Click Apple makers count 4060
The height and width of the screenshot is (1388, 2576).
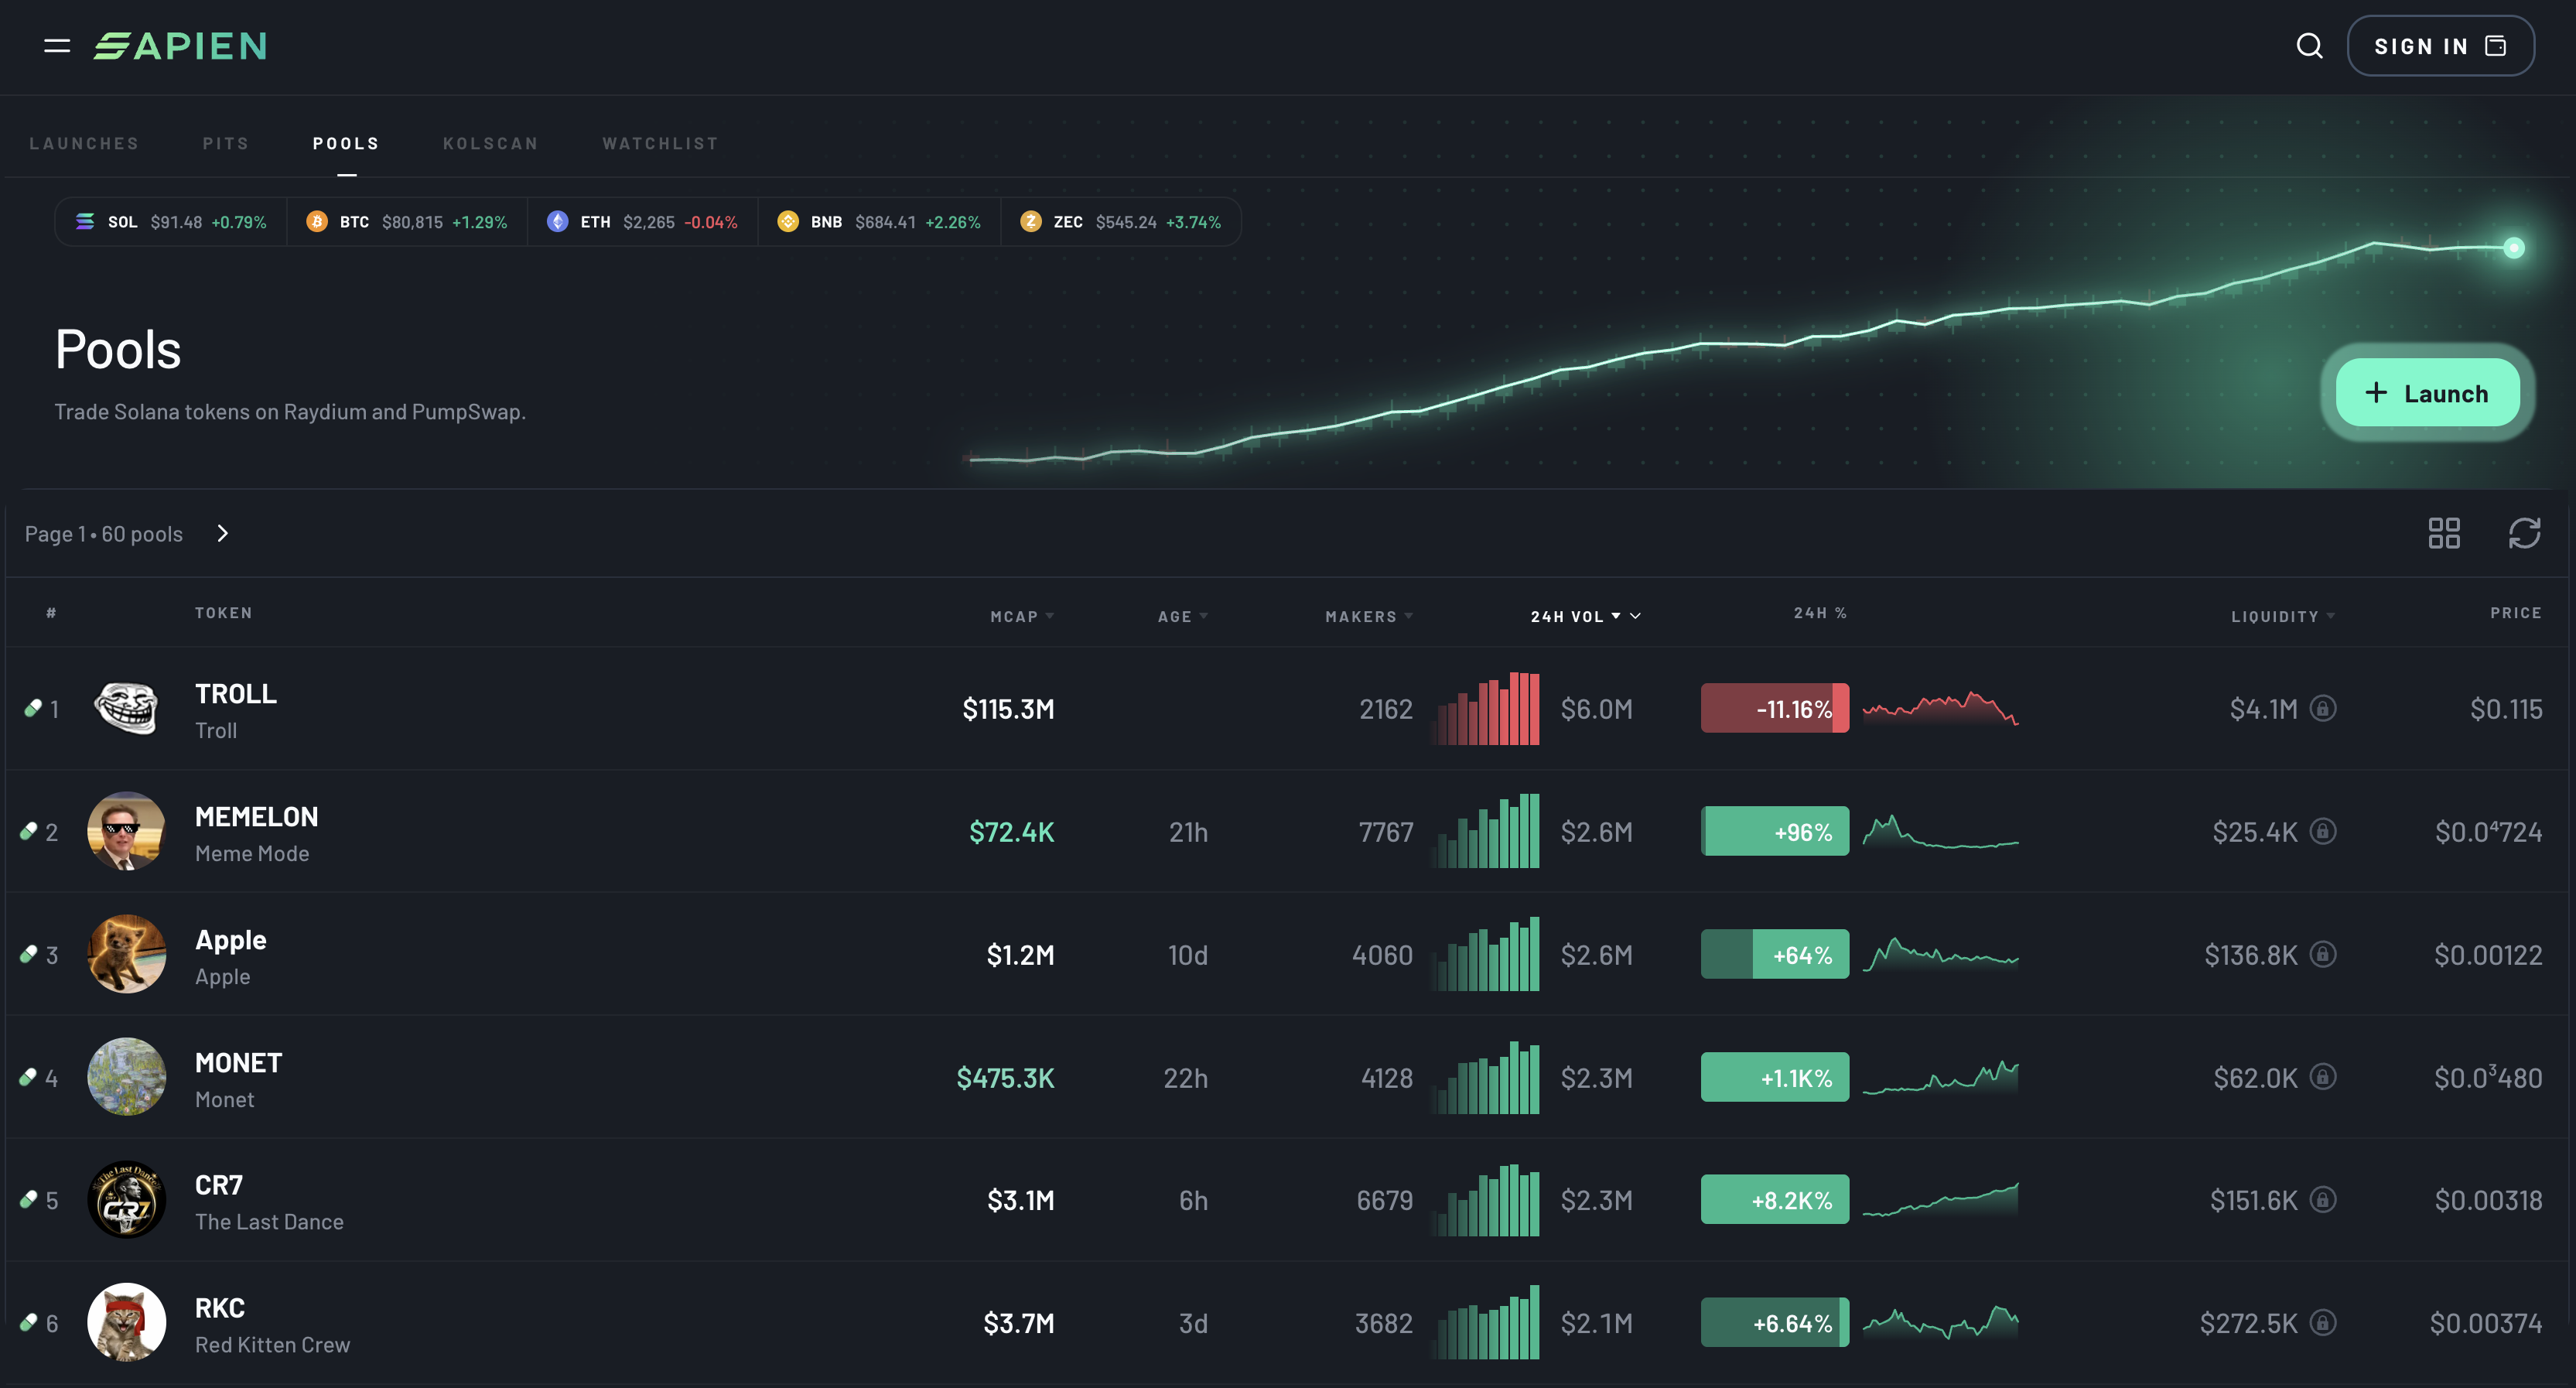click(1382, 955)
